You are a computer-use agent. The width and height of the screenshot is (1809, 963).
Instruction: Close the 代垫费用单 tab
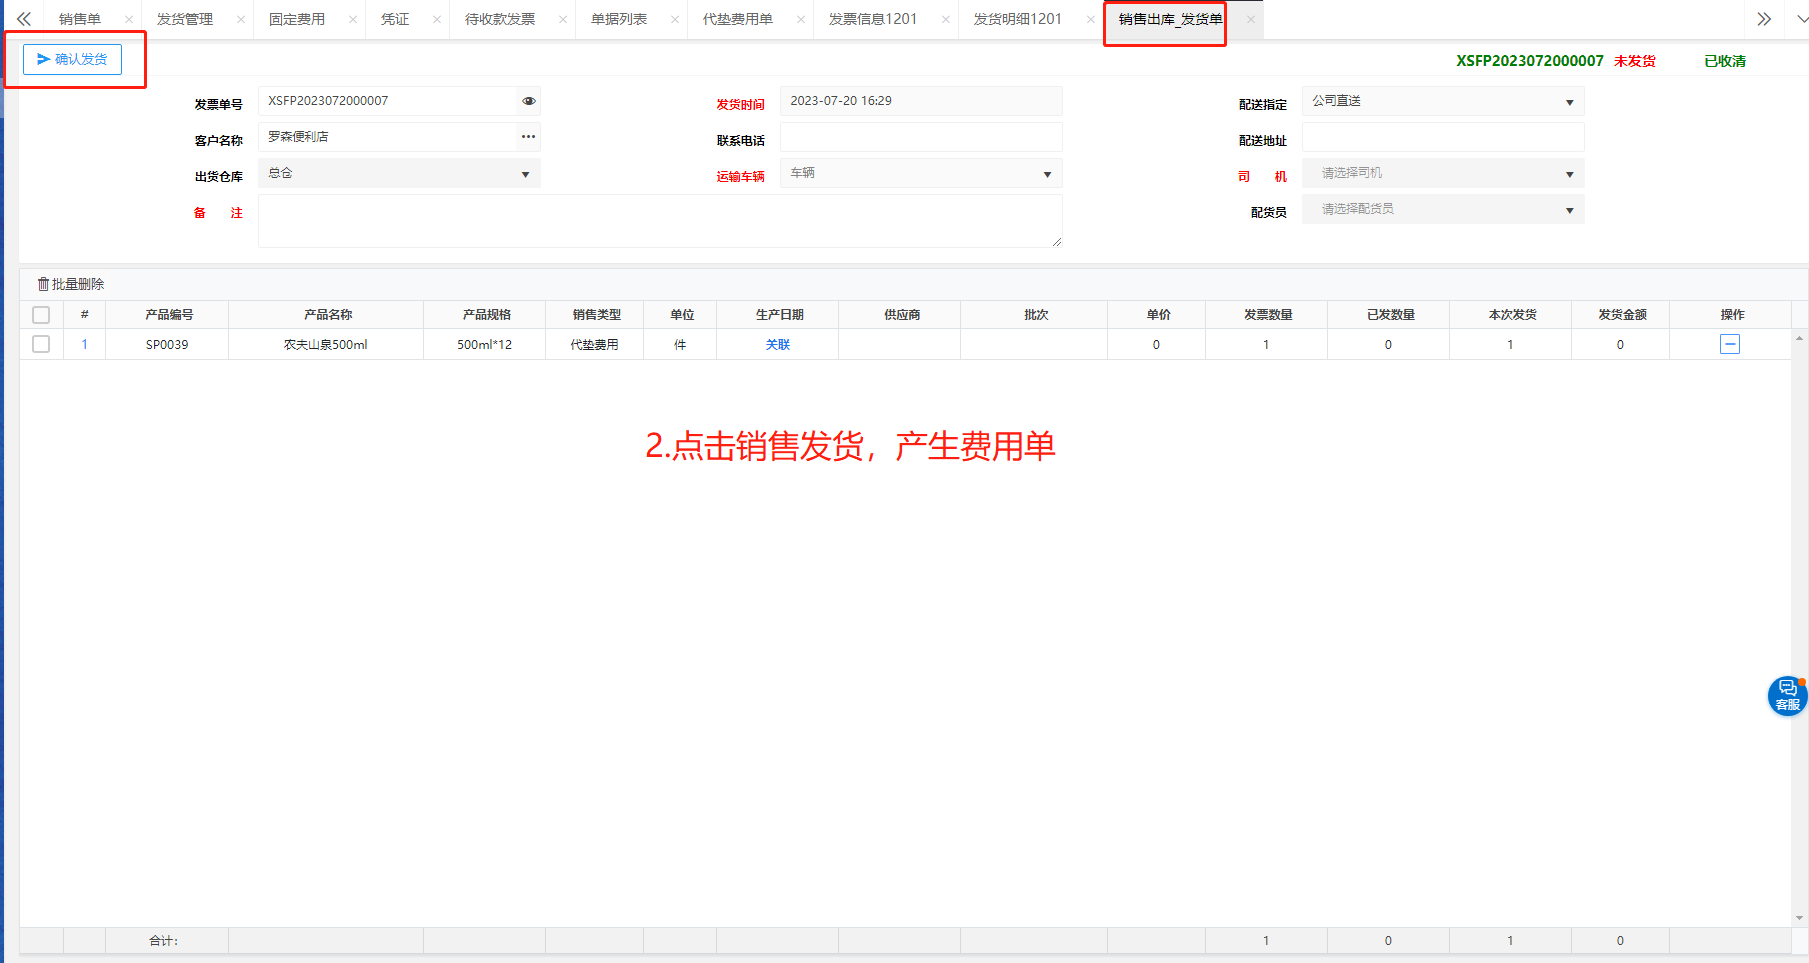pos(797,19)
